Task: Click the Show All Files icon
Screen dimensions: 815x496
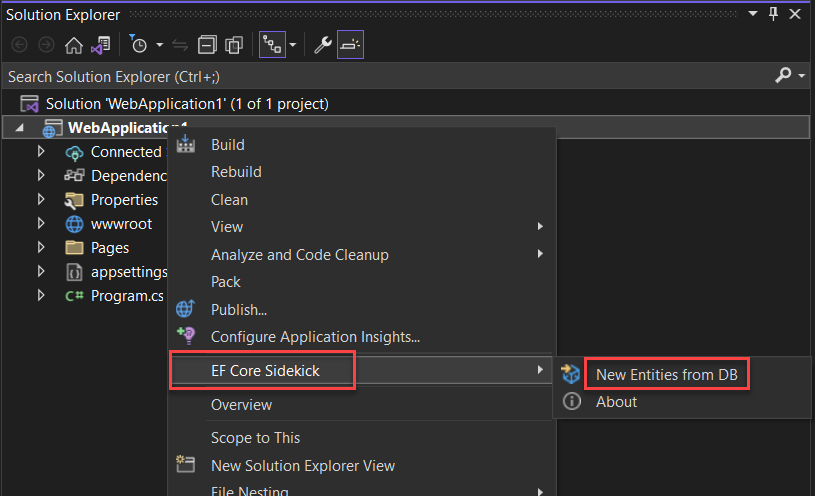Action: pyautogui.click(x=234, y=45)
